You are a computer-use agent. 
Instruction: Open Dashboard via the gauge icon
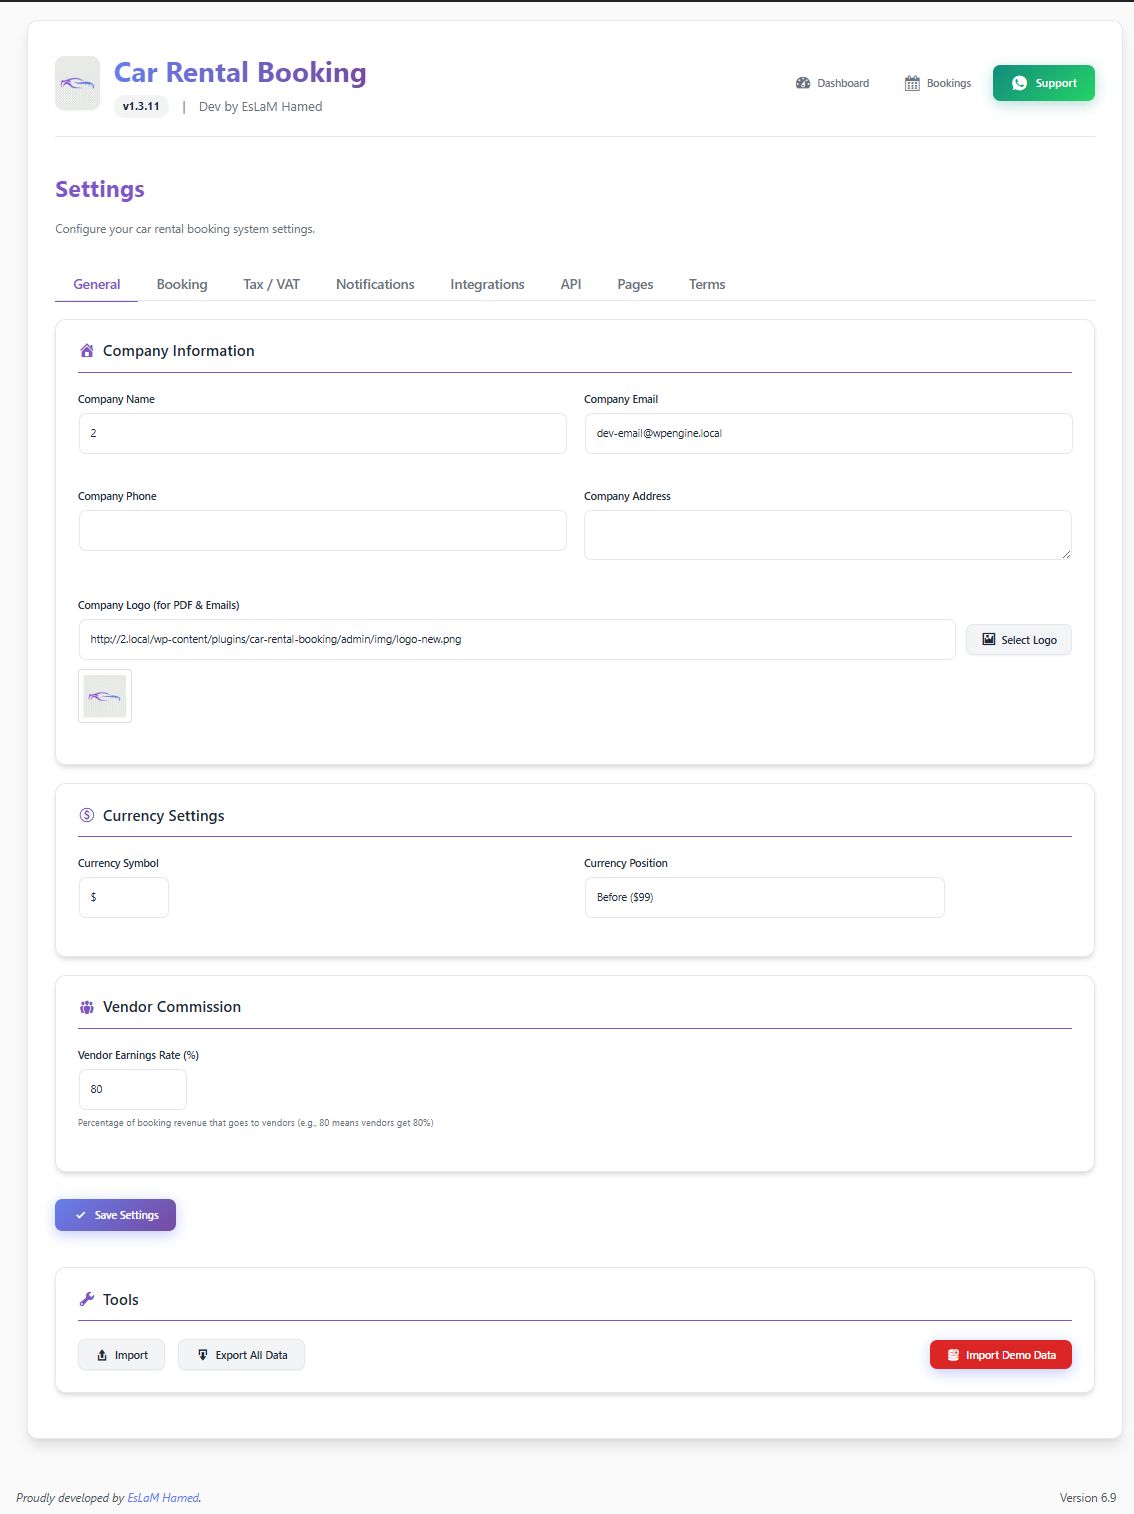pyautogui.click(x=803, y=83)
